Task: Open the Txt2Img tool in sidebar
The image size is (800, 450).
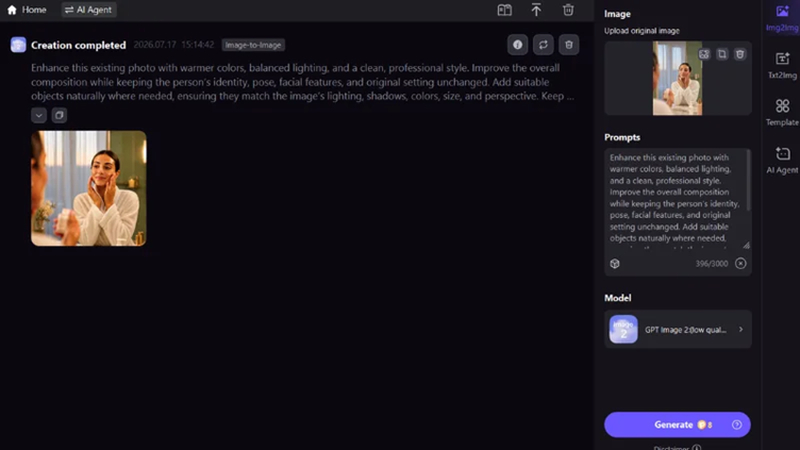Action: click(x=782, y=65)
